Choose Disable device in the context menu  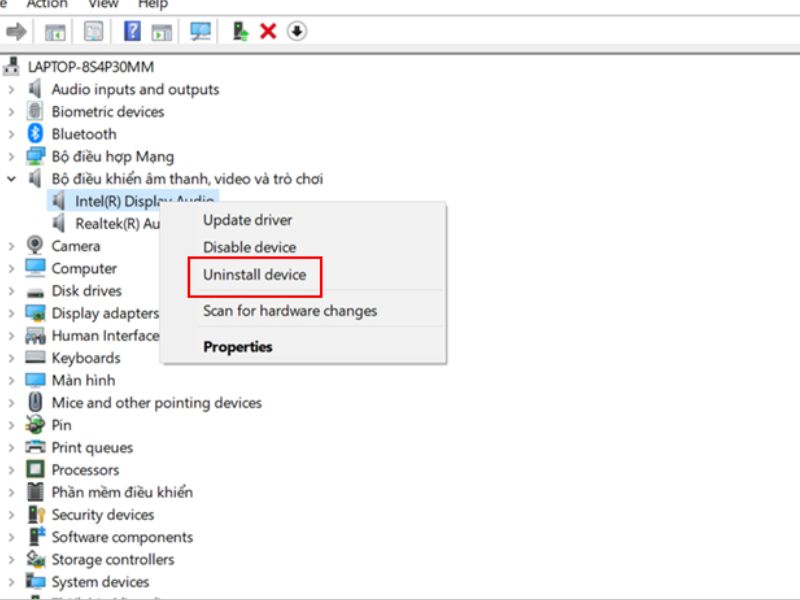pos(249,247)
